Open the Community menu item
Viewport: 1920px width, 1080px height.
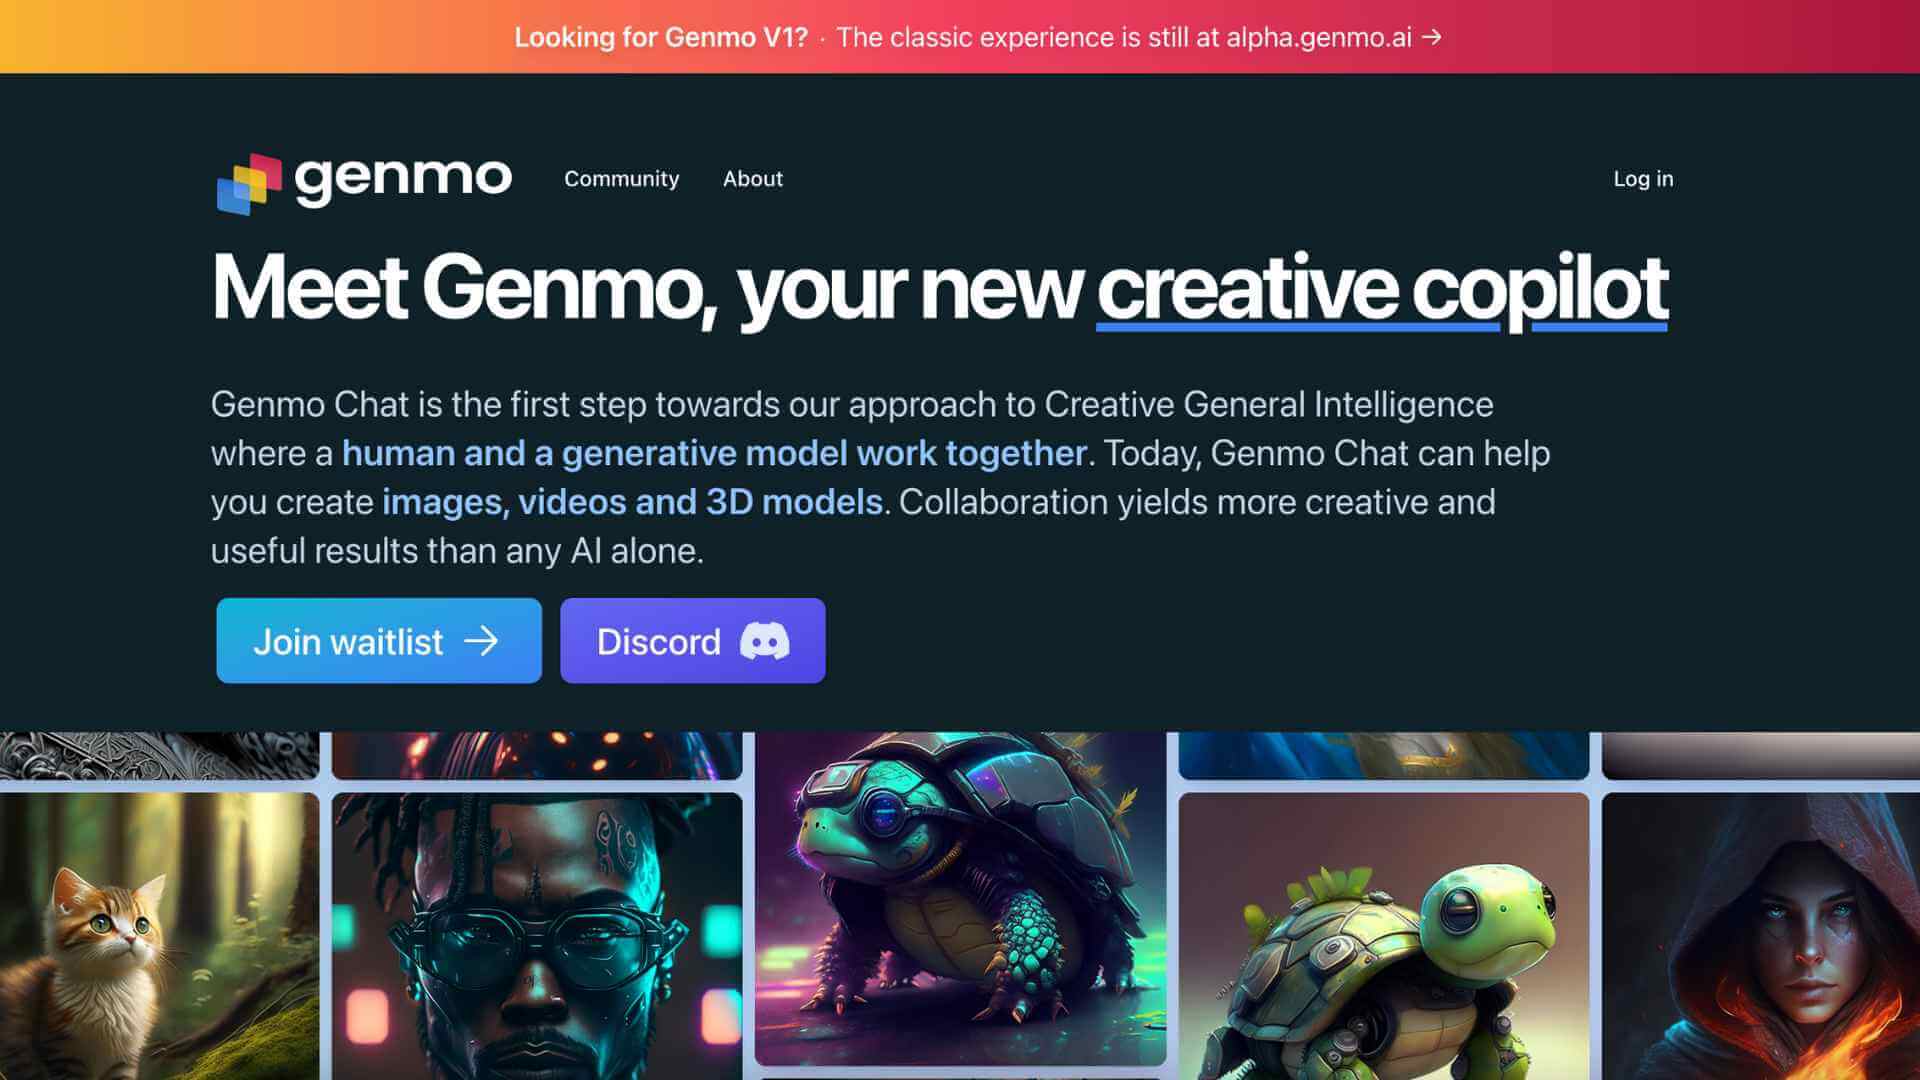[621, 179]
